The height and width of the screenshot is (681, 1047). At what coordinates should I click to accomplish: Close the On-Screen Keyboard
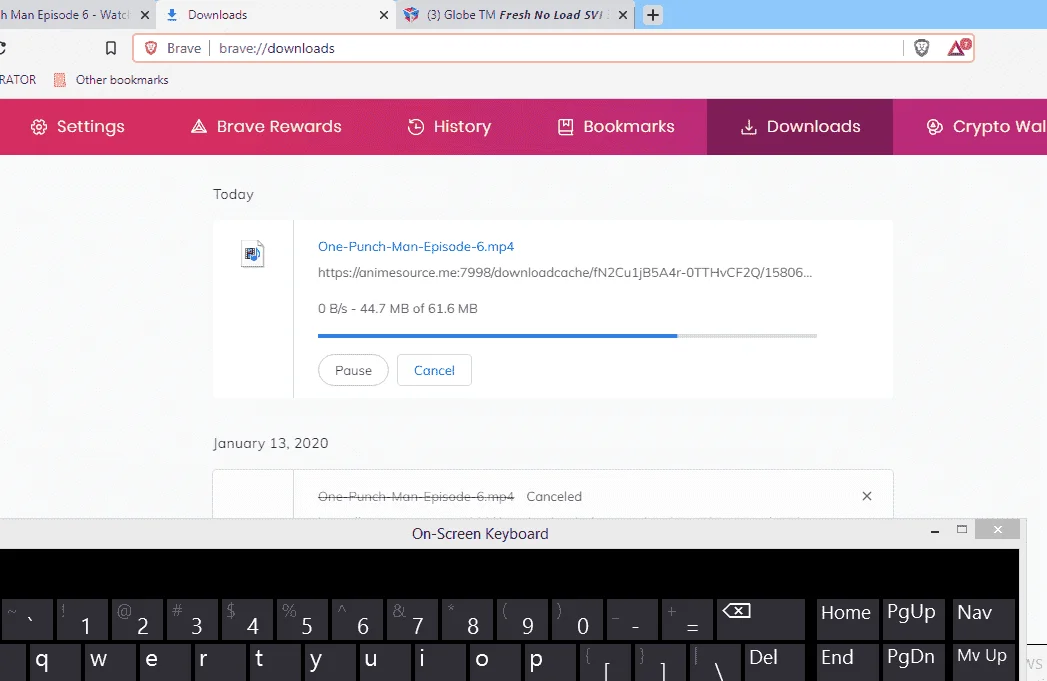pyautogui.click(x=998, y=529)
